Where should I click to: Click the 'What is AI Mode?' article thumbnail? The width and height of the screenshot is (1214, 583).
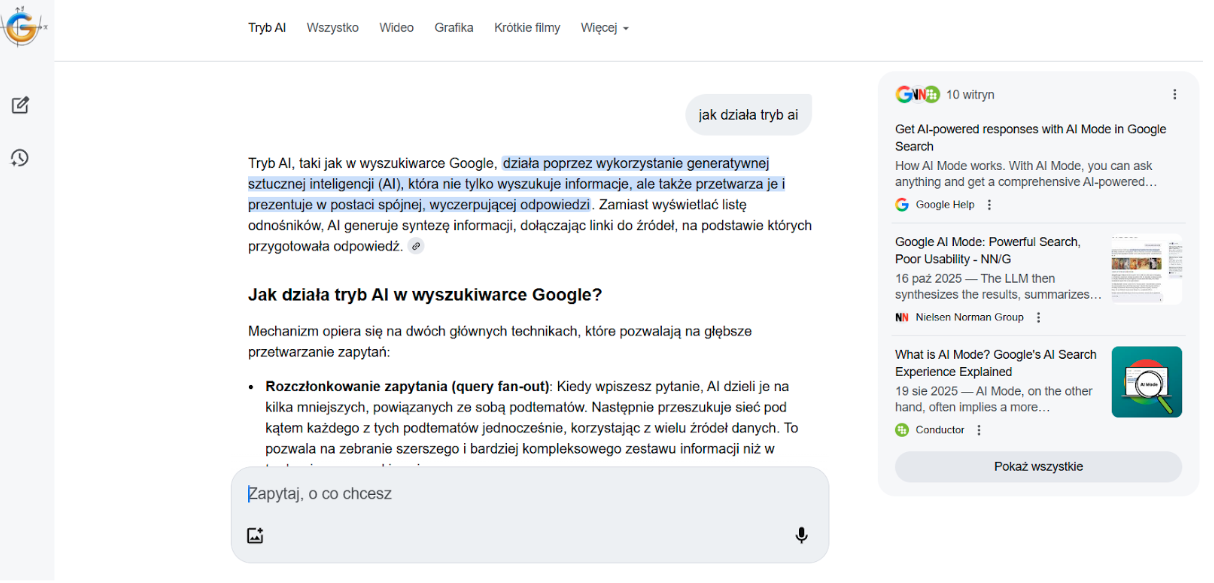tap(1146, 382)
